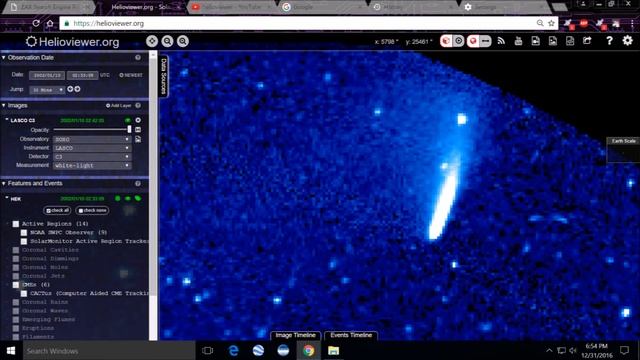
Task: Click the check all button
Action: [x=57, y=210]
